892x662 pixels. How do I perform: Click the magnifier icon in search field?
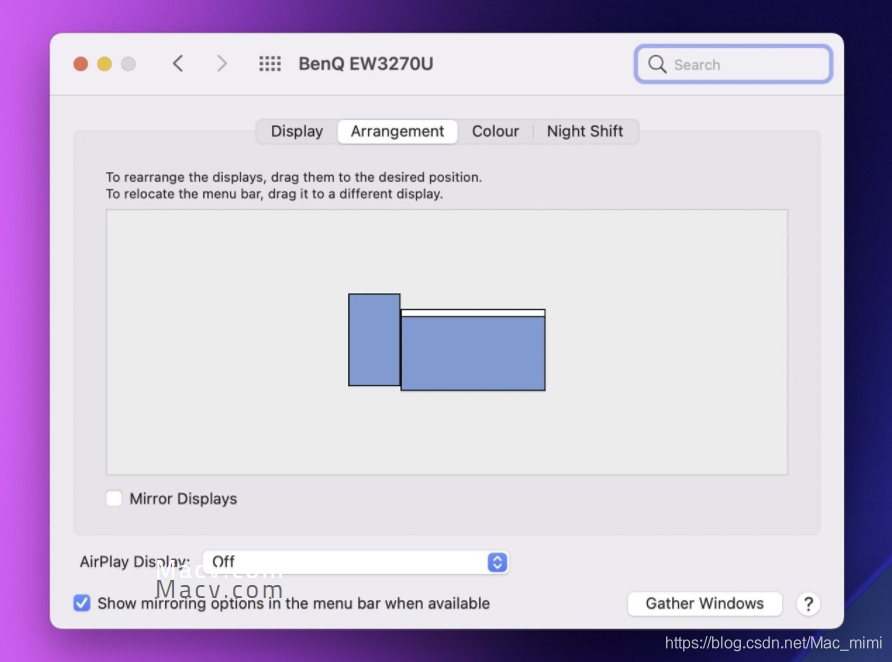tap(657, 64)
